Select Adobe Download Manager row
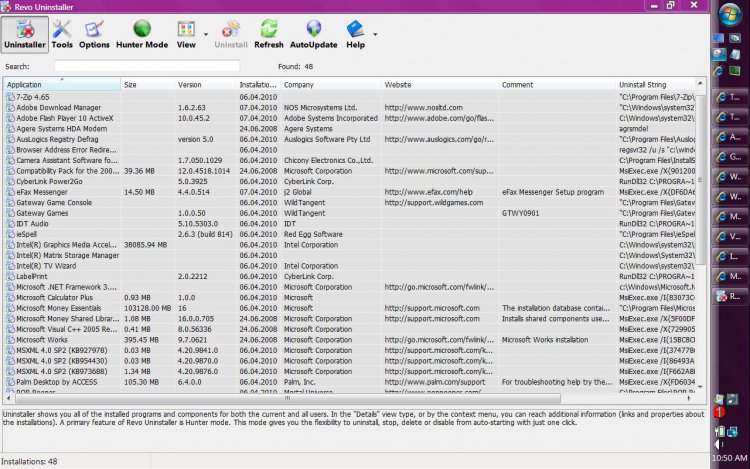The height and width of the screenshot is (469, 750). tap(350, 108)
